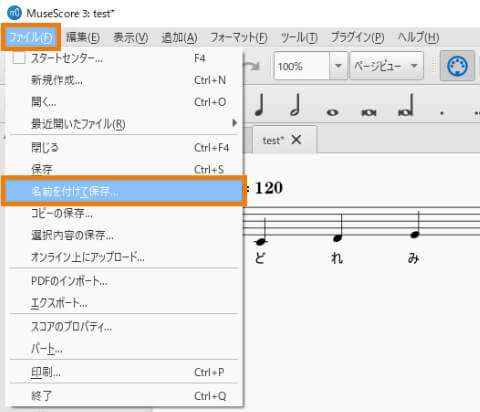Open the zoom level dropdown arrow
This screenshot has height=412, width=480.
(338, 66)
